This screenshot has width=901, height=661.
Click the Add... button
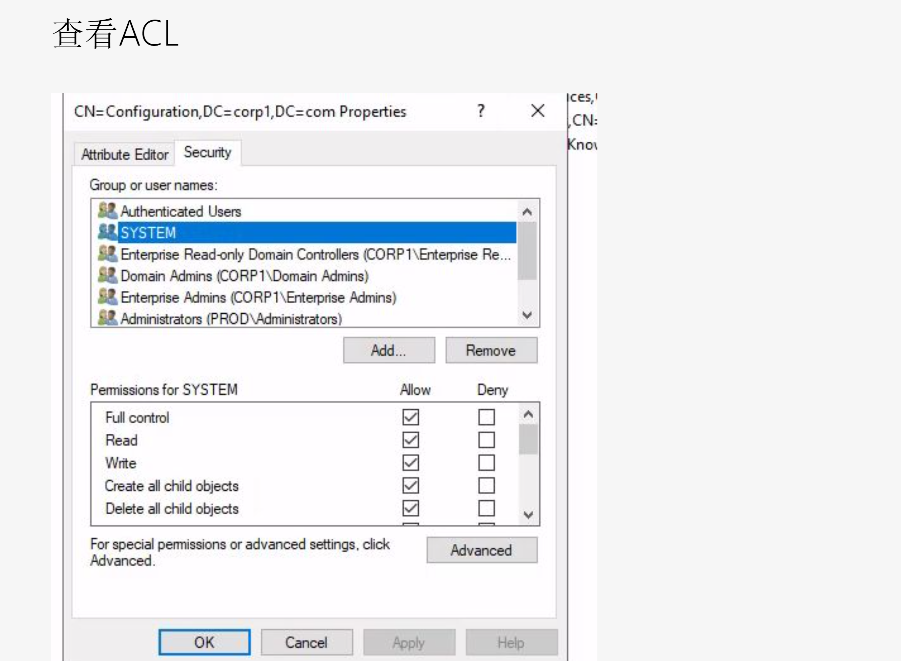388,350
